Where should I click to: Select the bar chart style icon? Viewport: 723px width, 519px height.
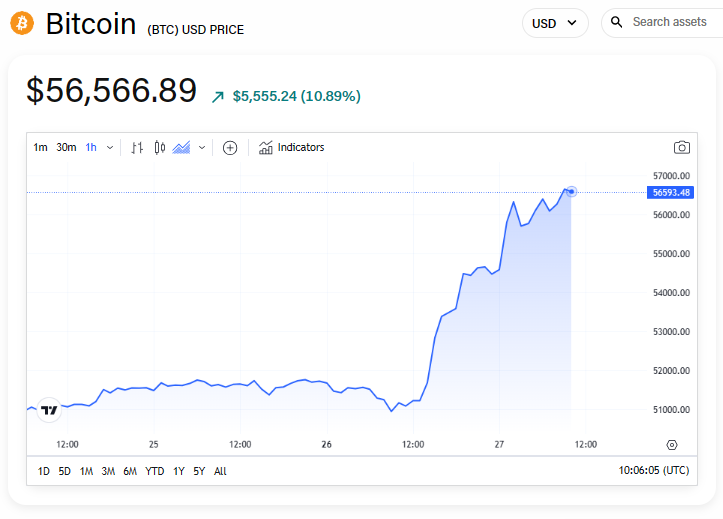[138, 148]
